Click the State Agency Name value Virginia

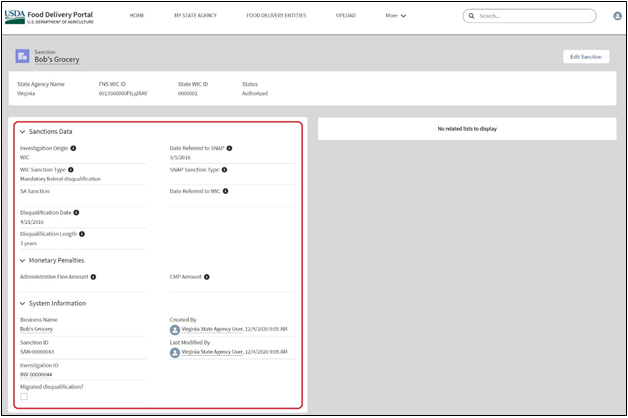point(26,93)
